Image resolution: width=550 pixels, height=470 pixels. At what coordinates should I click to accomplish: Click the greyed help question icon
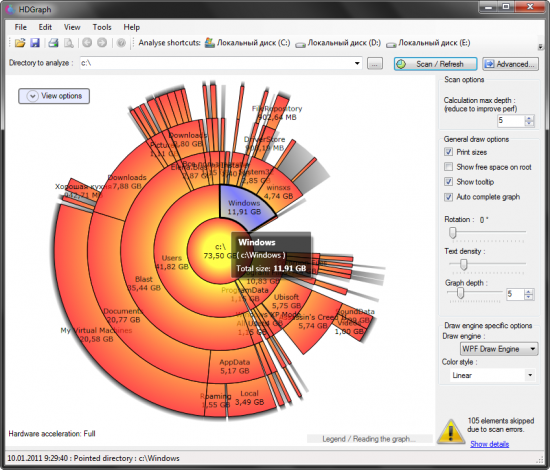(x=121, y=43)
